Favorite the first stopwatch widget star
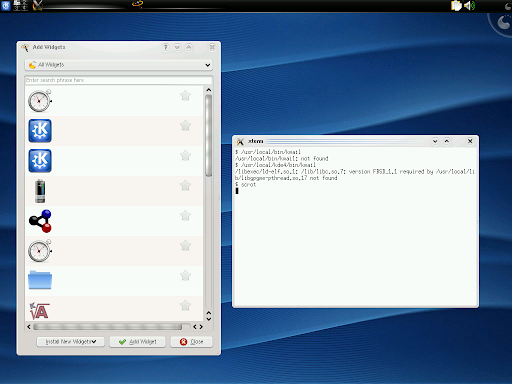The image size is (512, 384). pyautogui.click(x=185, y=96)
